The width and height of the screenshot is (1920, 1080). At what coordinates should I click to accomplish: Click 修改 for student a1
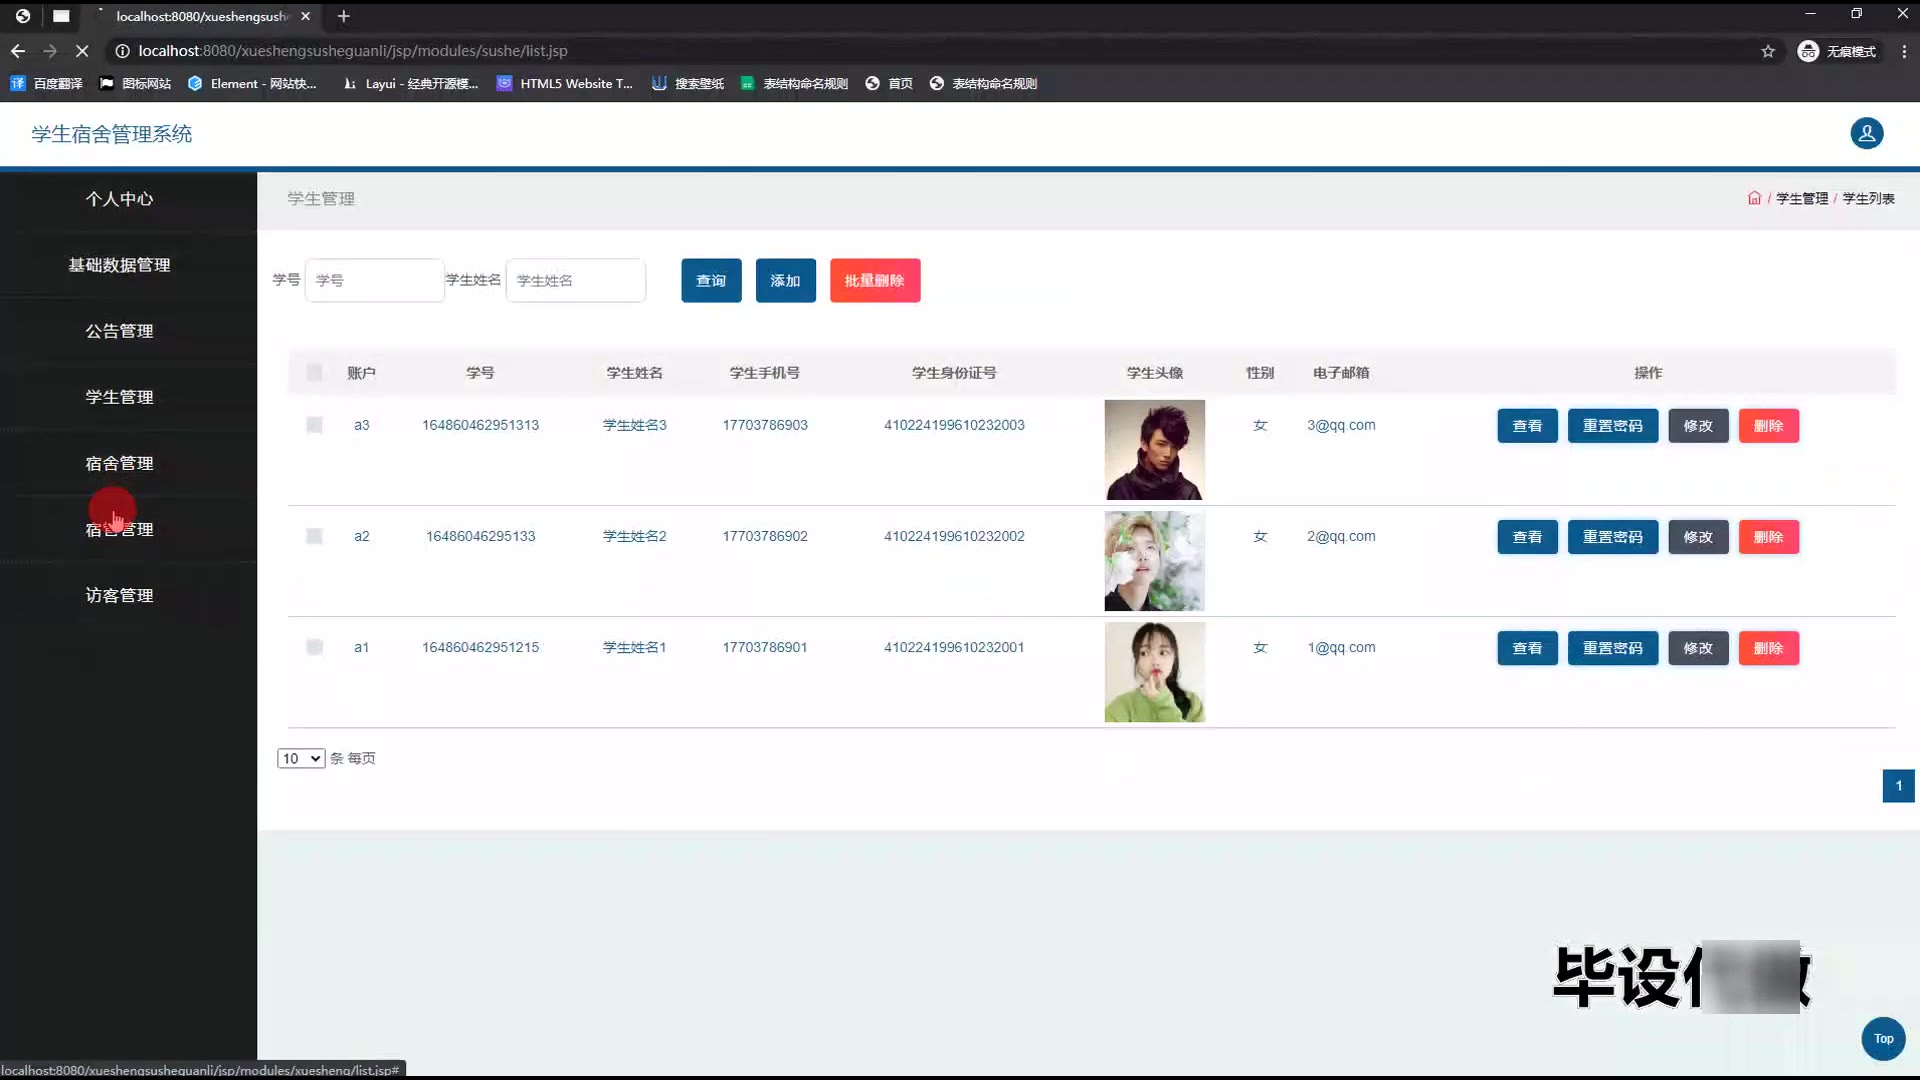click(x=1698, y=647)
